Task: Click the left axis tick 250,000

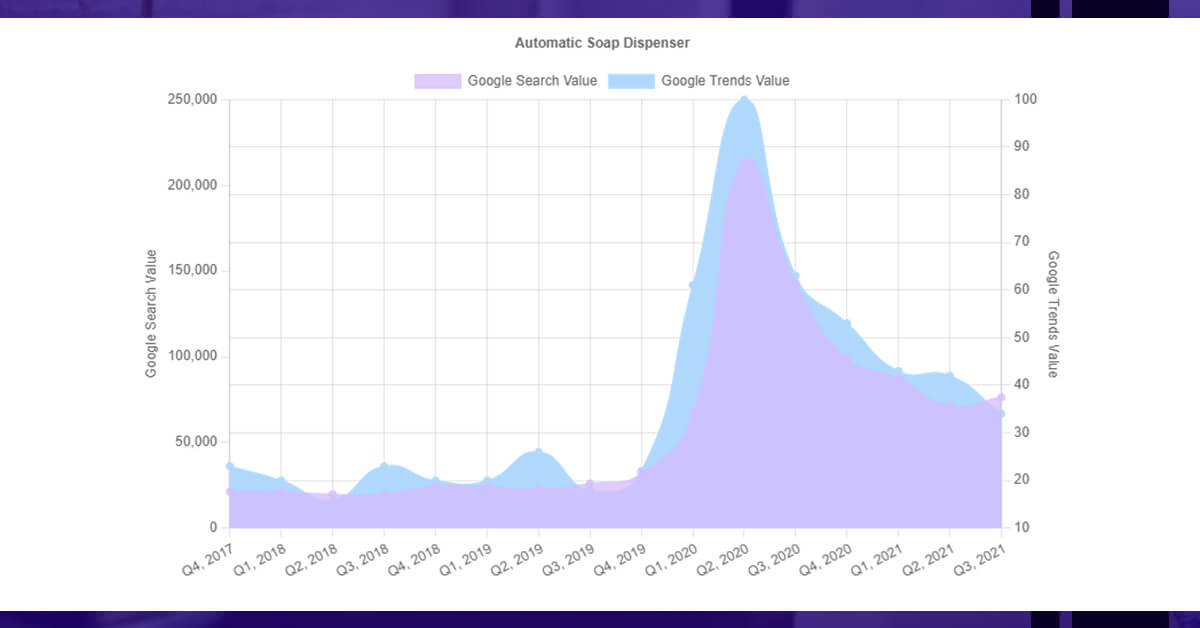Action: (x=191, y=100)
